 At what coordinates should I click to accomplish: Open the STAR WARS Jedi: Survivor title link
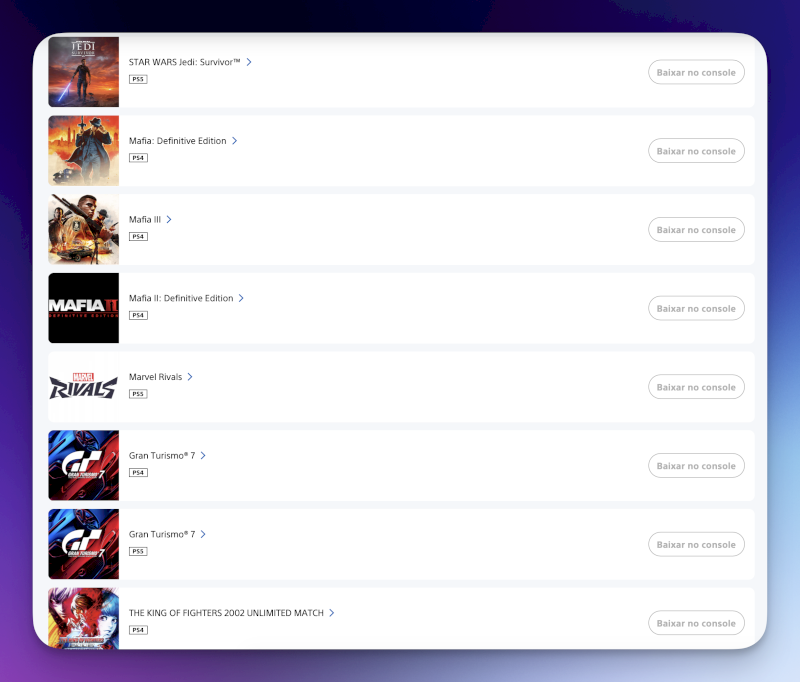point(184,62)
